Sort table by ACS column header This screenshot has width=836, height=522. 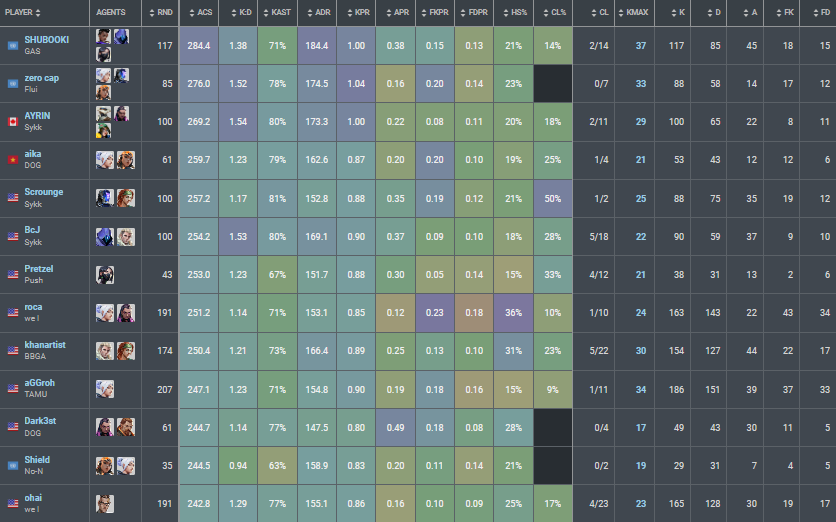(x=199, y=12)
